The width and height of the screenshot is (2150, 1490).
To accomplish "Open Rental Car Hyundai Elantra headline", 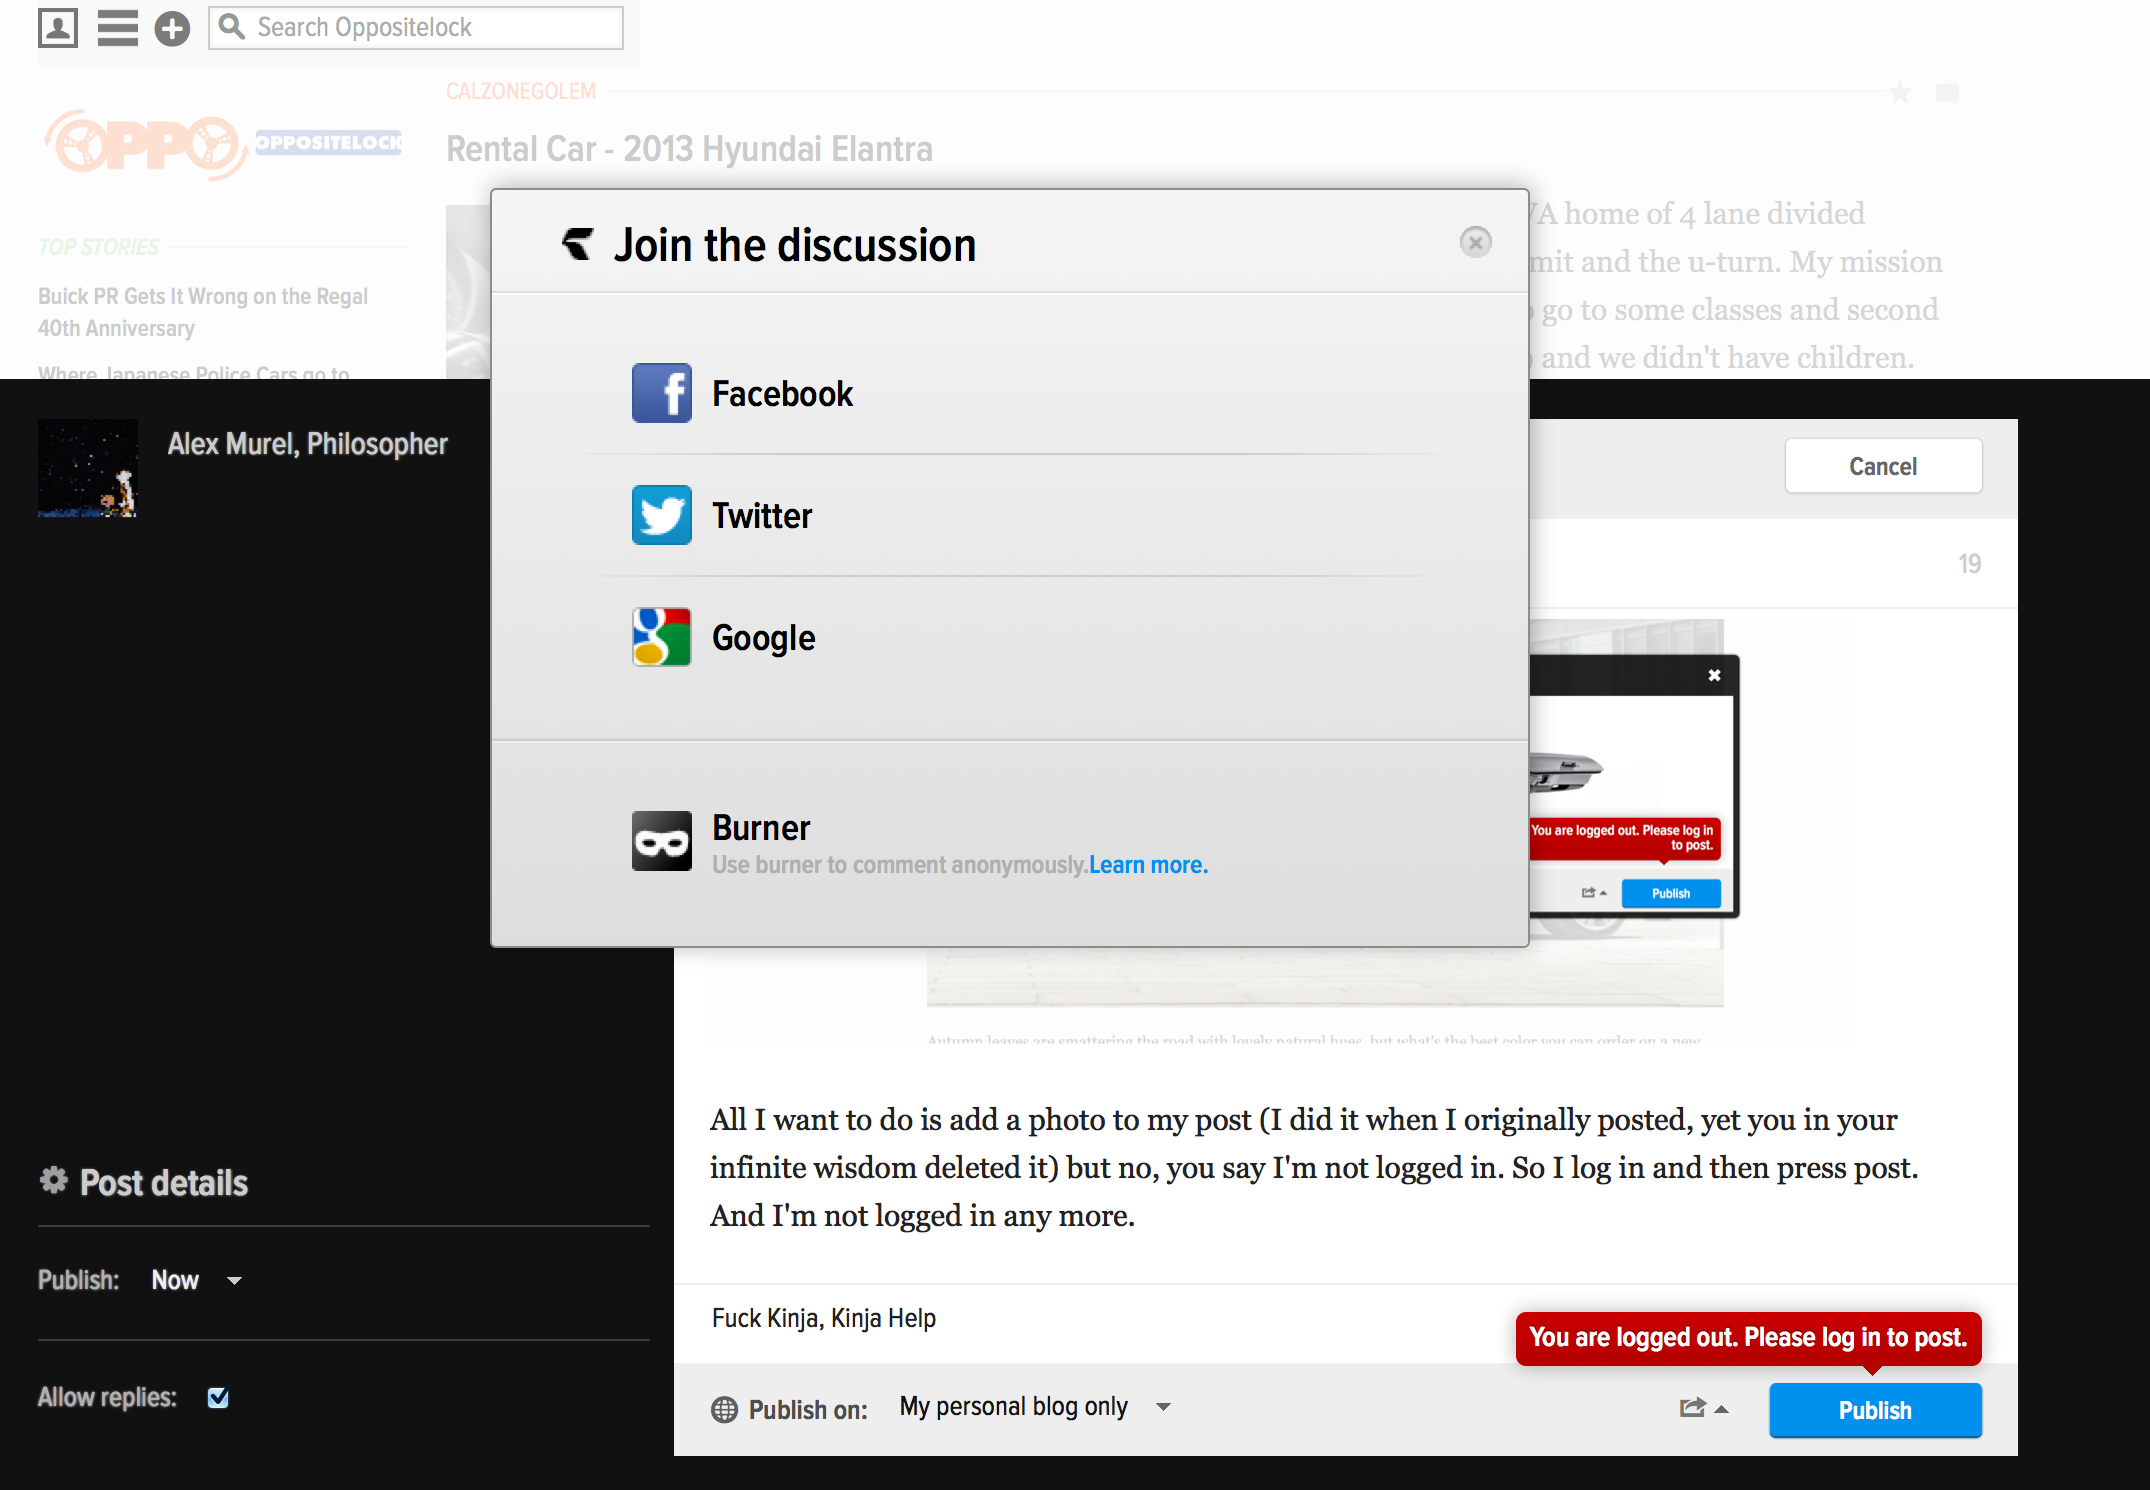I will [689, 149].
